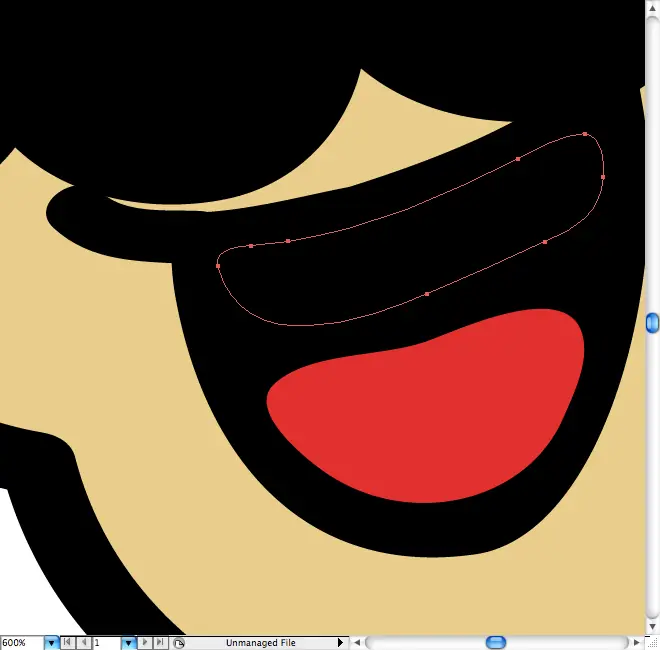660x650 pixels.
Task: Click the Version Cue status icon
Action: 178,643
